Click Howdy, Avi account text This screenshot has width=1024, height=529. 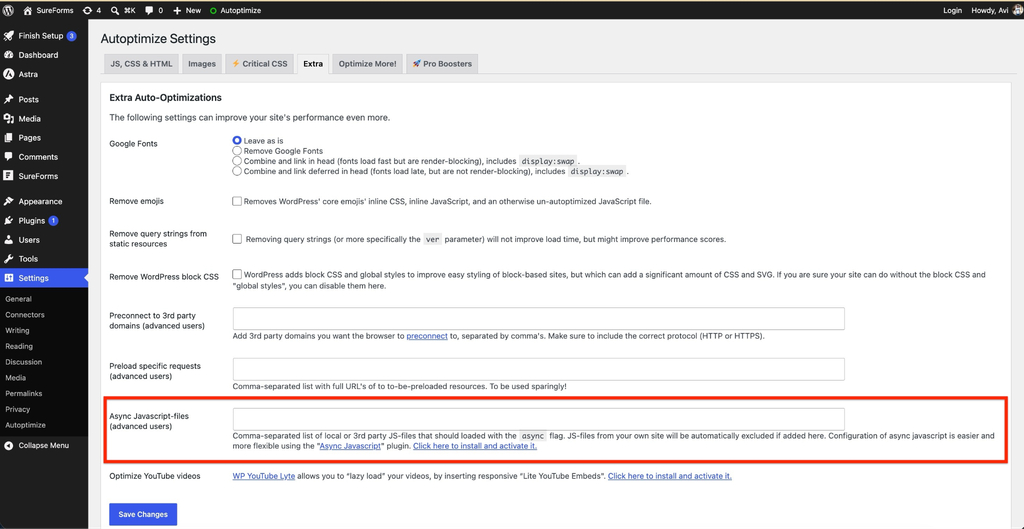point(989,10)
